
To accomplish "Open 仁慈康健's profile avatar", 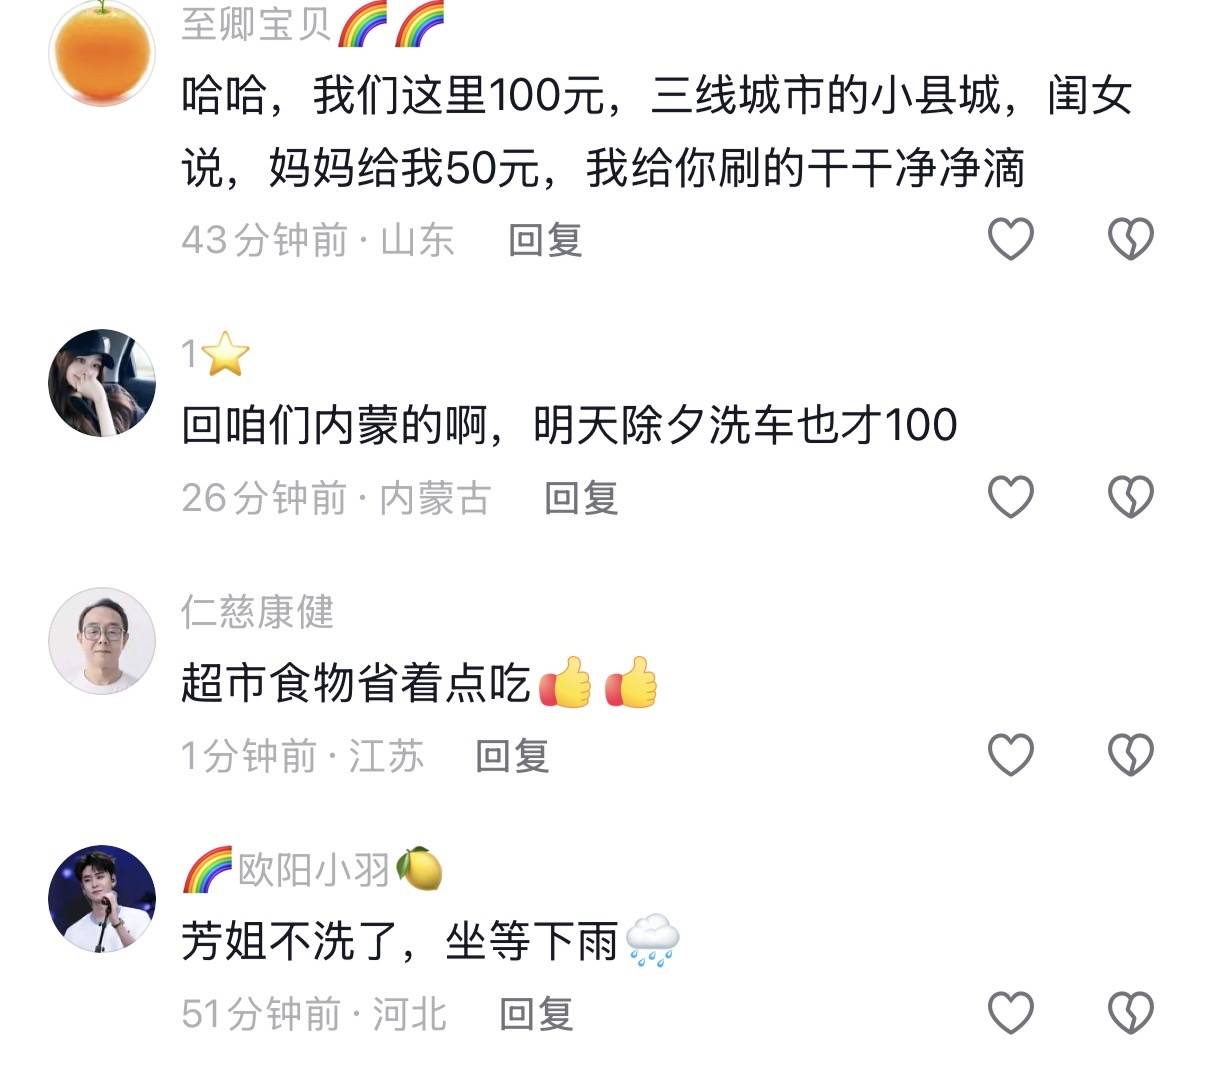I will tap(102, 641).
